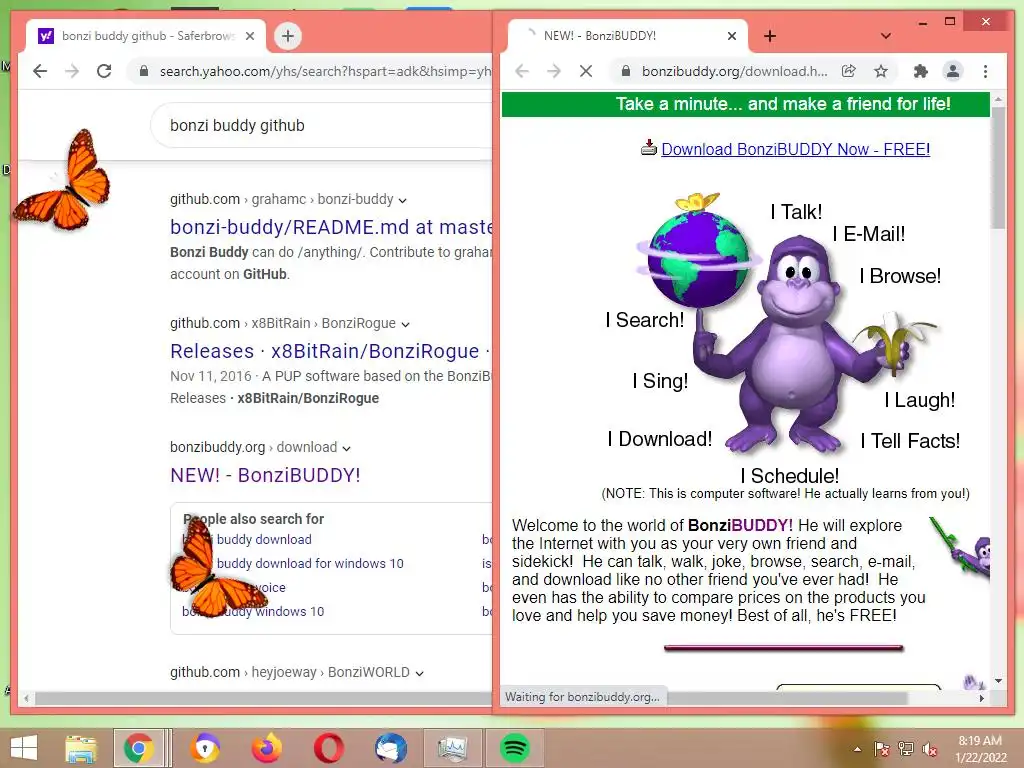
Task: Click the purple Bonzi gorilla image
Action: pos(797,345)
